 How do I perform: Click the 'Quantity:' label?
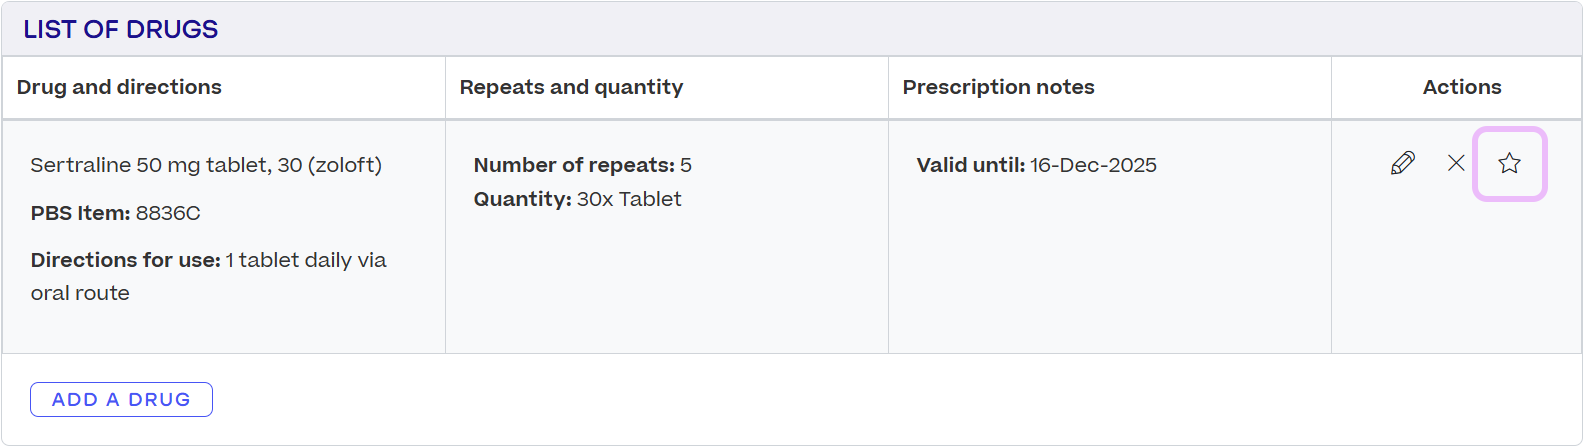click(522, 199)
